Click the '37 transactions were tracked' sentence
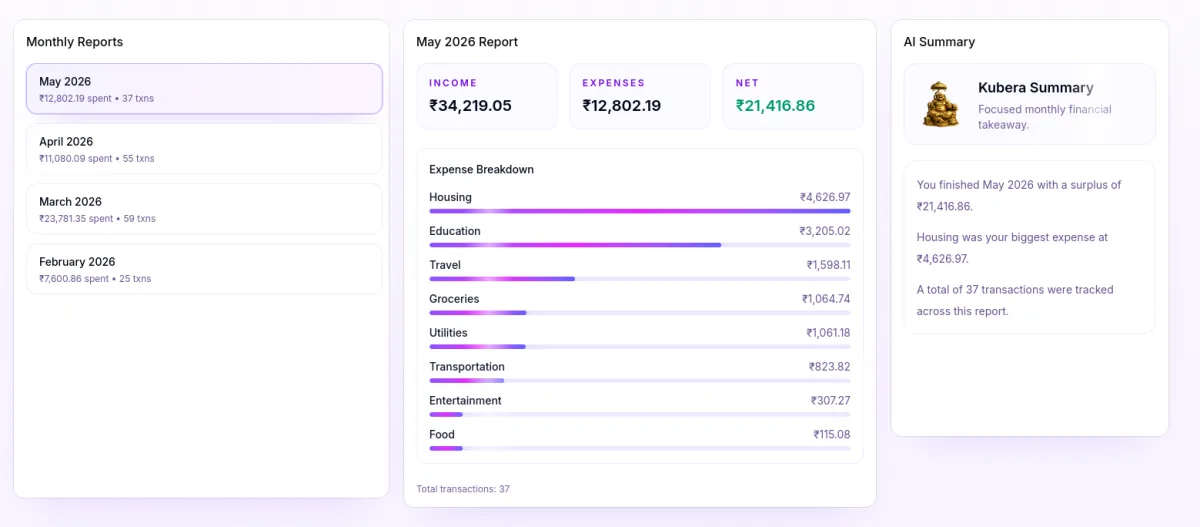The image size is (1200, 527). (x=1015, y=300)
